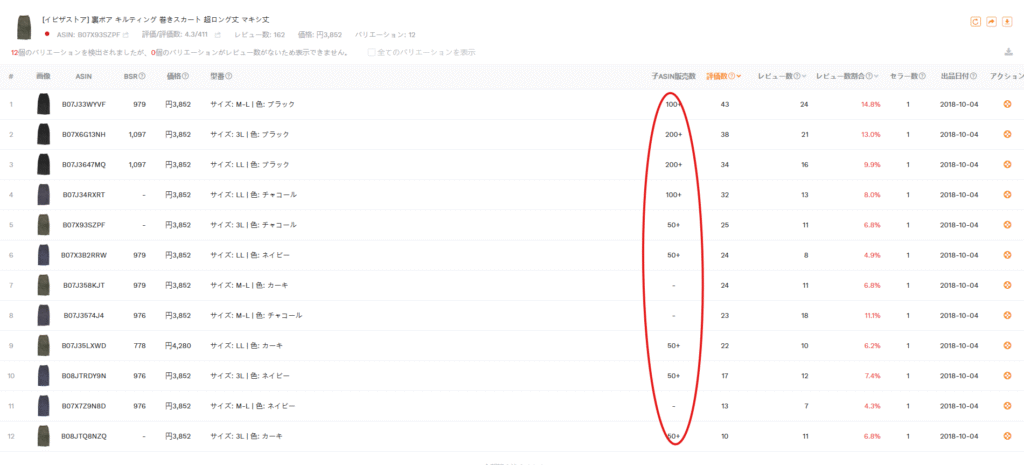
Task: Open ASIN B07X6G13NH link
Action: [x=84, y=134]
